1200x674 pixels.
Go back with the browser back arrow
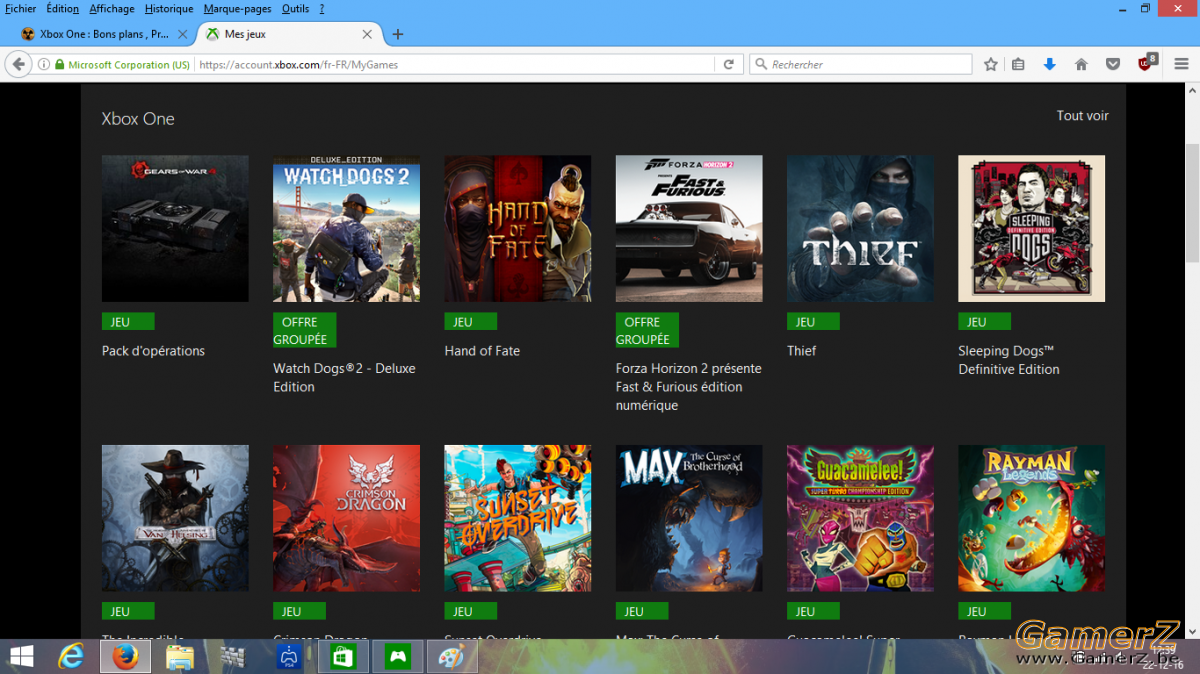pyautogui.click(x=18, y=64)
